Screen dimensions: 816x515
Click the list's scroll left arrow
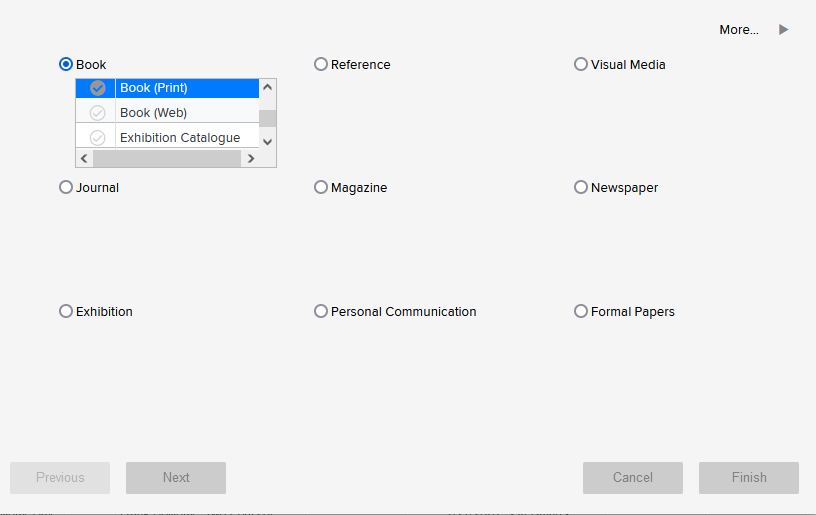[84, 159]
